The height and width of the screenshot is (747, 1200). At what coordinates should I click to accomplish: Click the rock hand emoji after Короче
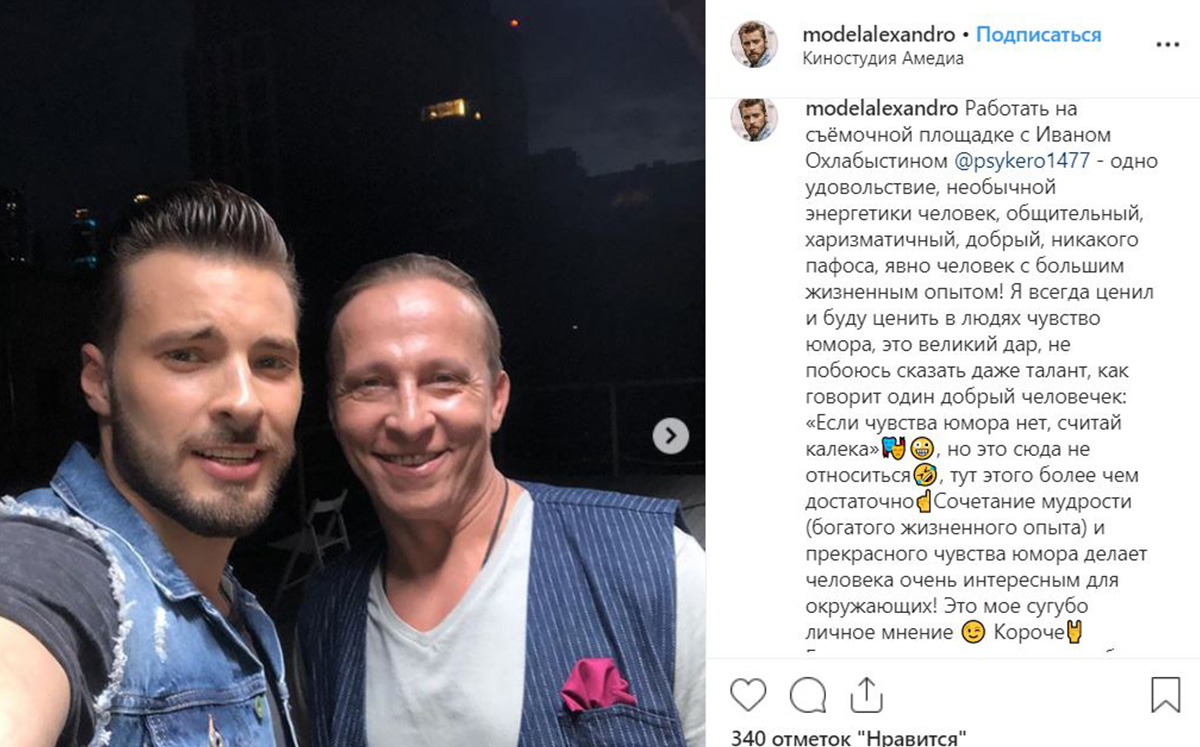[x=1075, y=632]
